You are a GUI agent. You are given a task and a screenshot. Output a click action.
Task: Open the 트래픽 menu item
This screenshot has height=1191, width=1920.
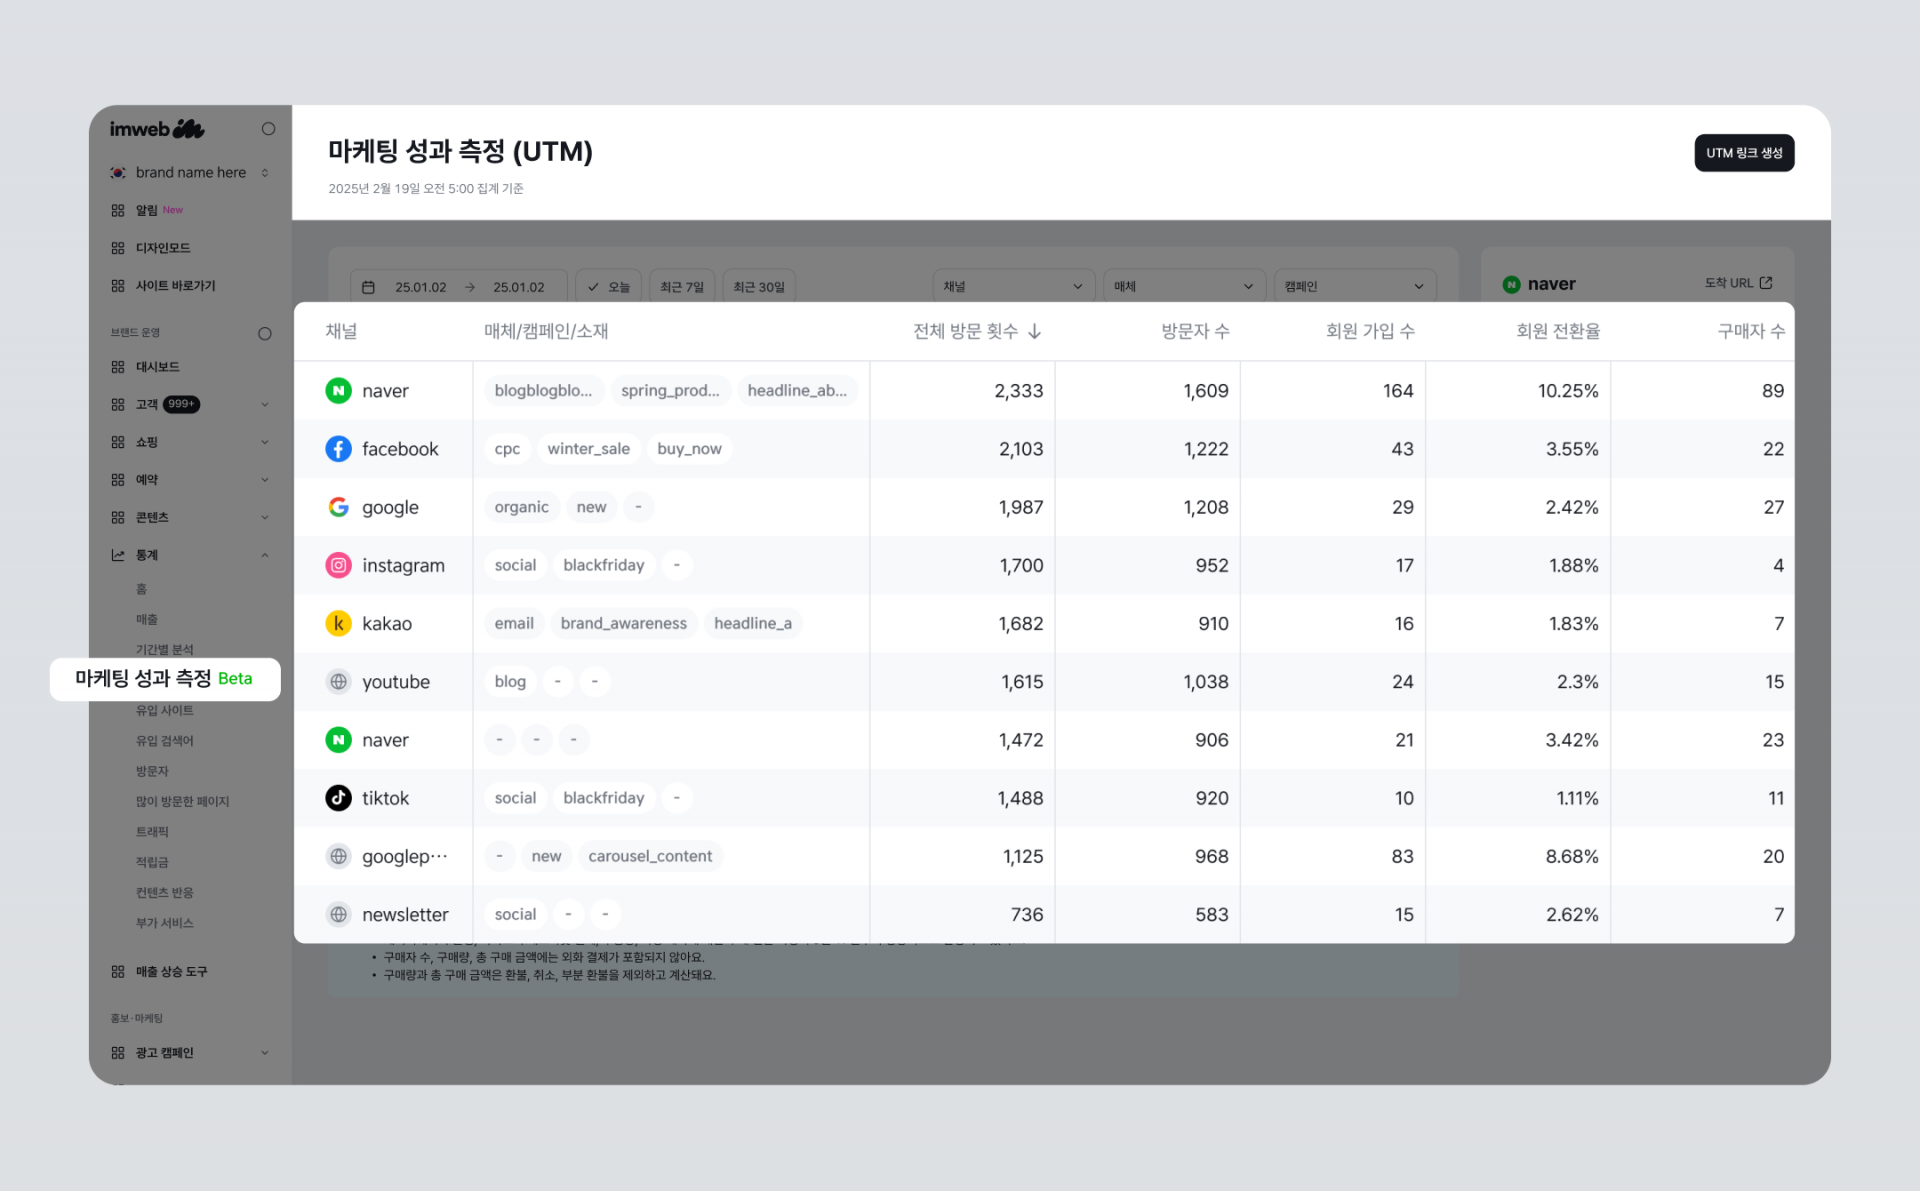(x=152, y=832)
